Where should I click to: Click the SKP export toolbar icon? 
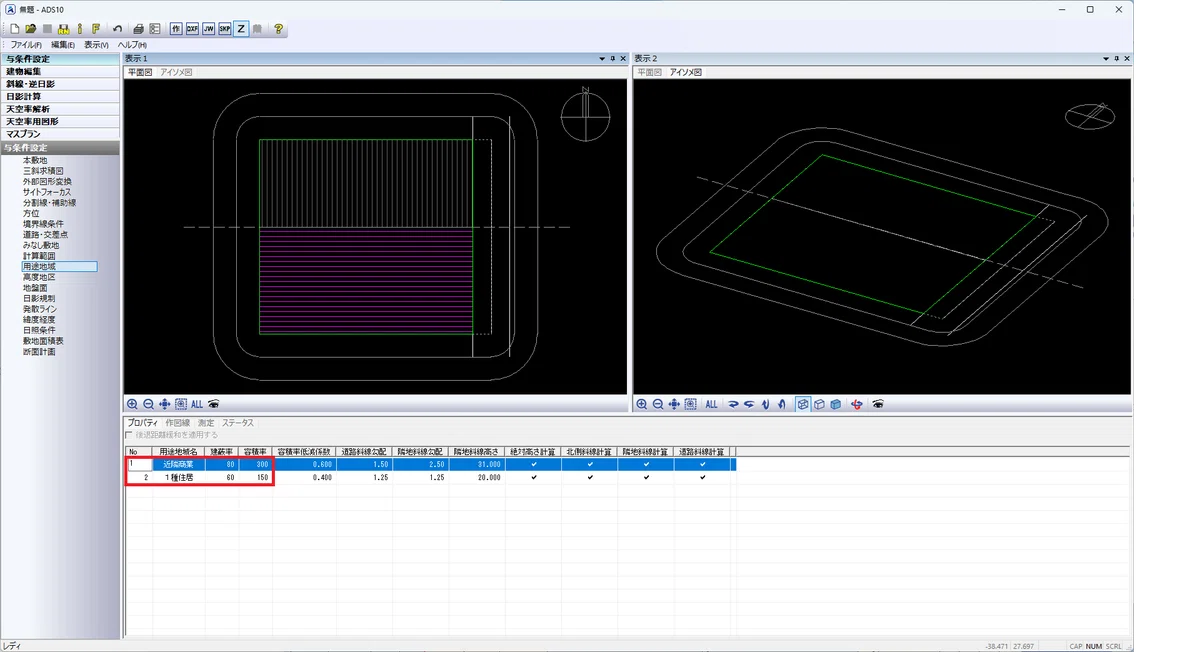click(224, 29)
